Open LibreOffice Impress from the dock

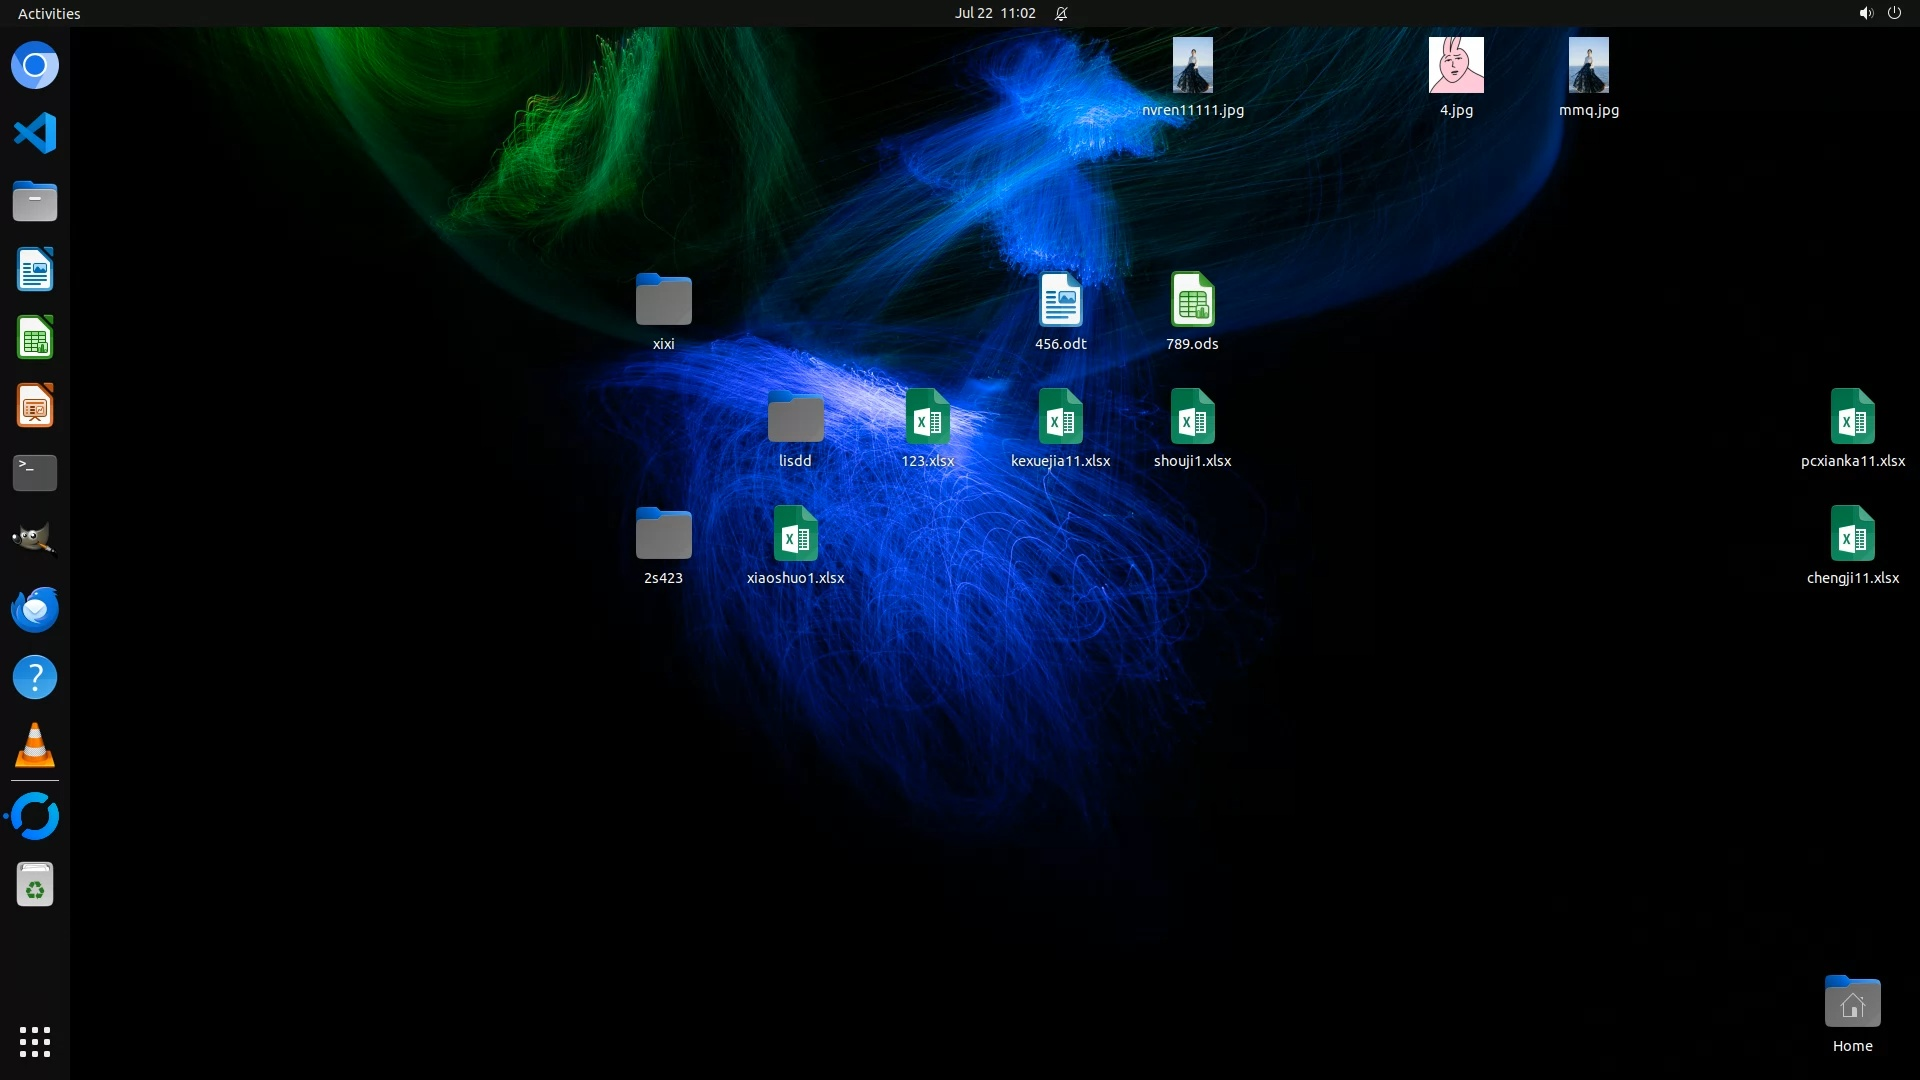(35, 406)
